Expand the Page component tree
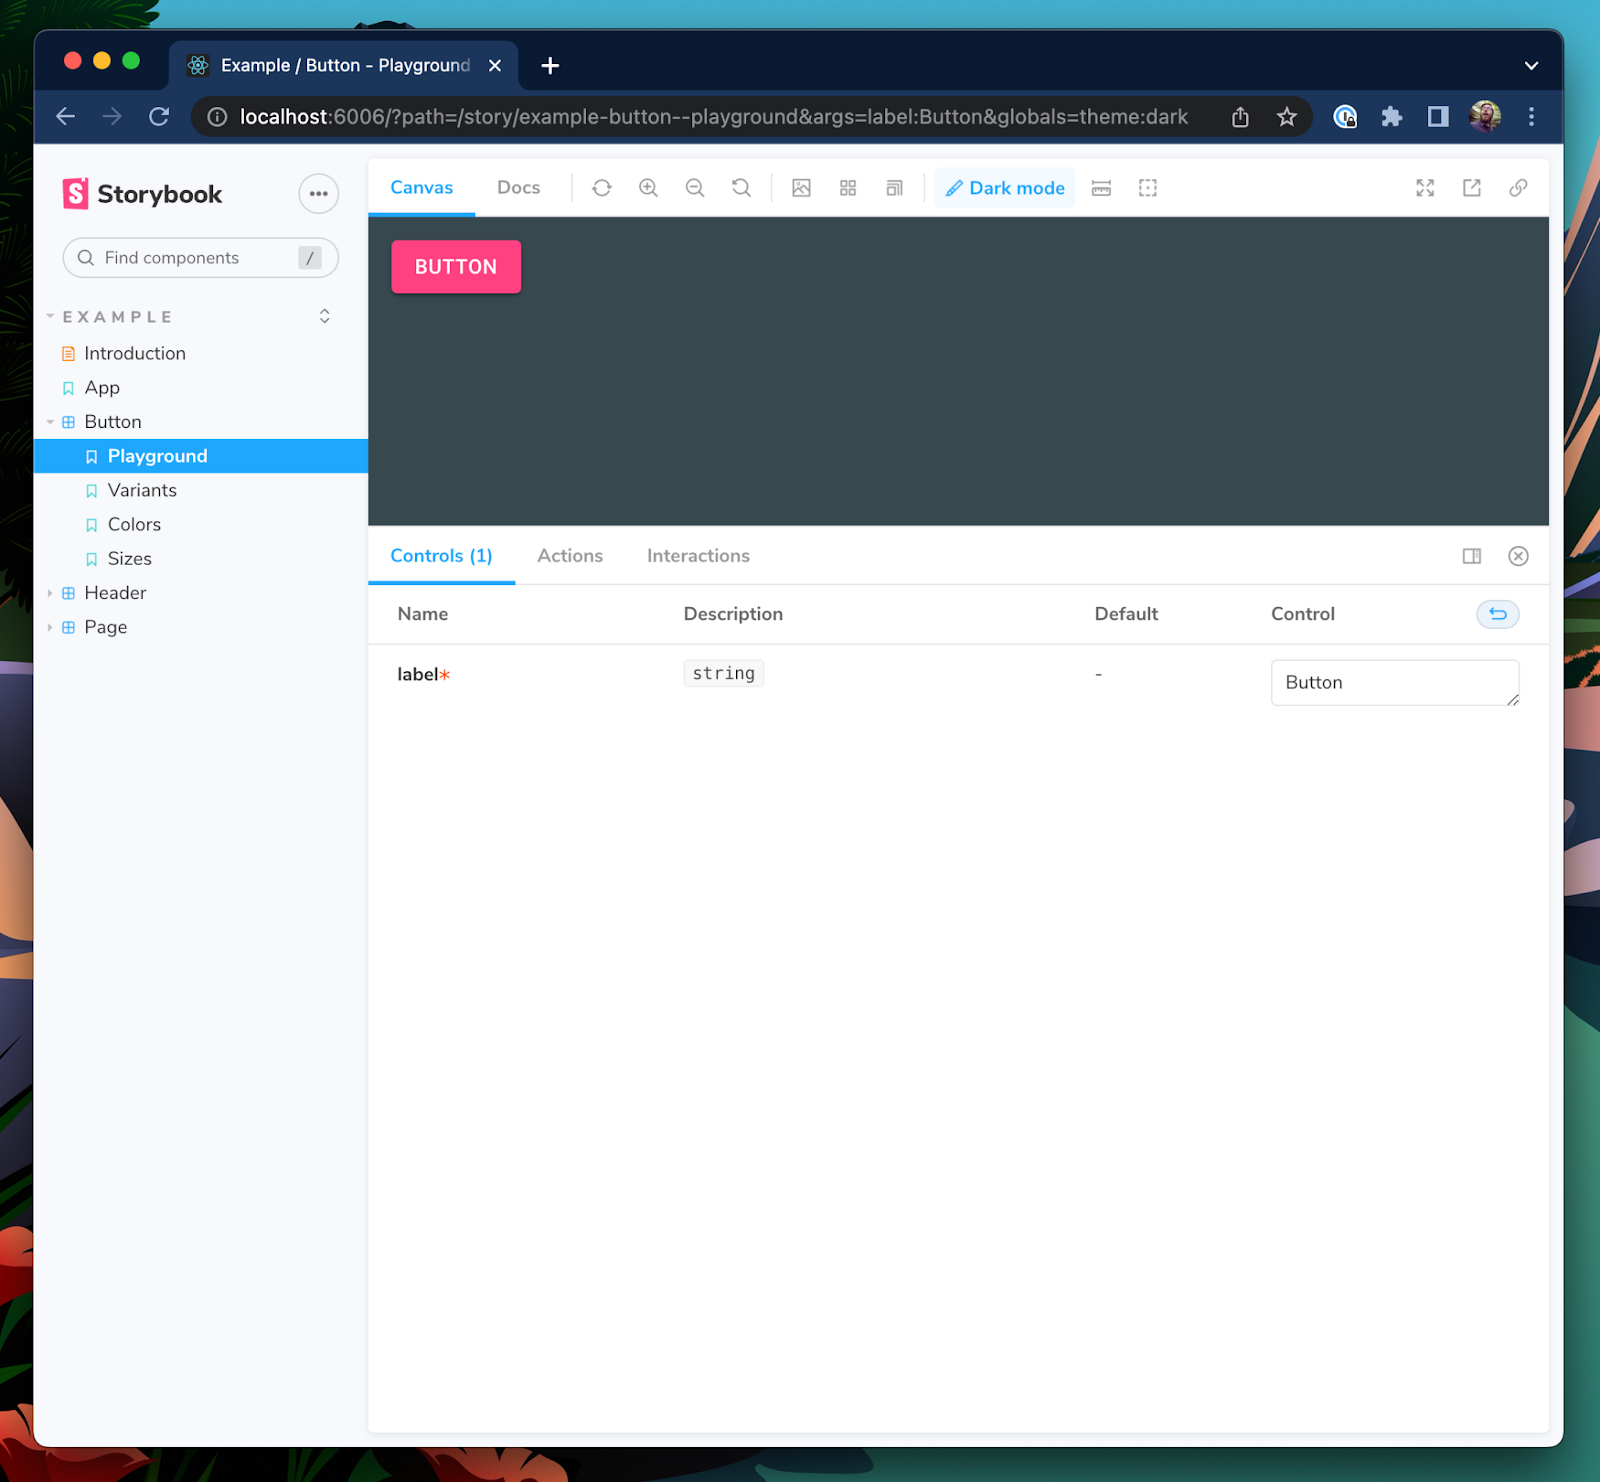 pos(50,627)
